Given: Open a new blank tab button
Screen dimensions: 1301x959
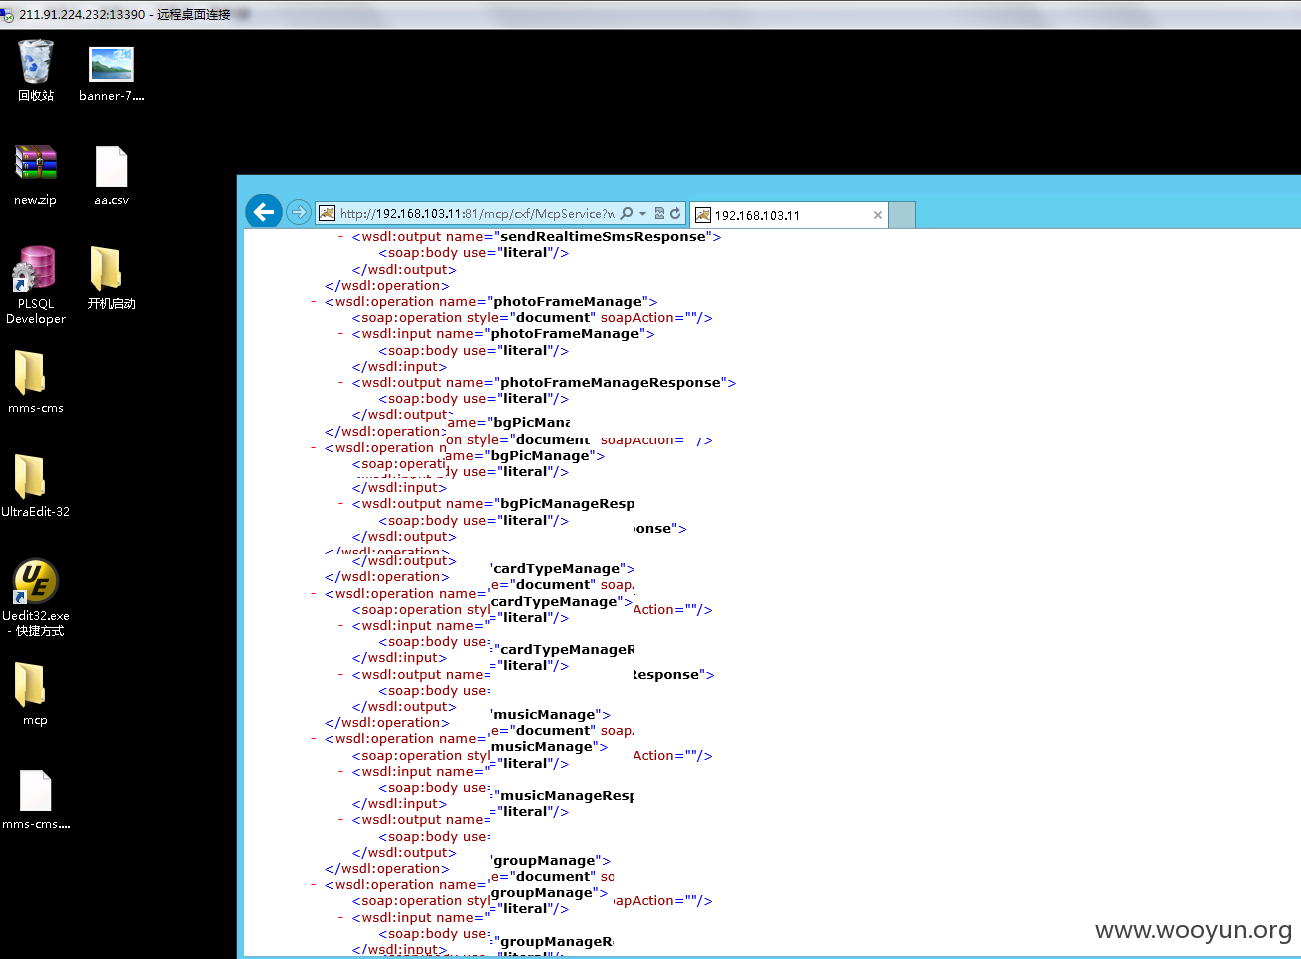Looking at the screenshot, I should point(902,215).
